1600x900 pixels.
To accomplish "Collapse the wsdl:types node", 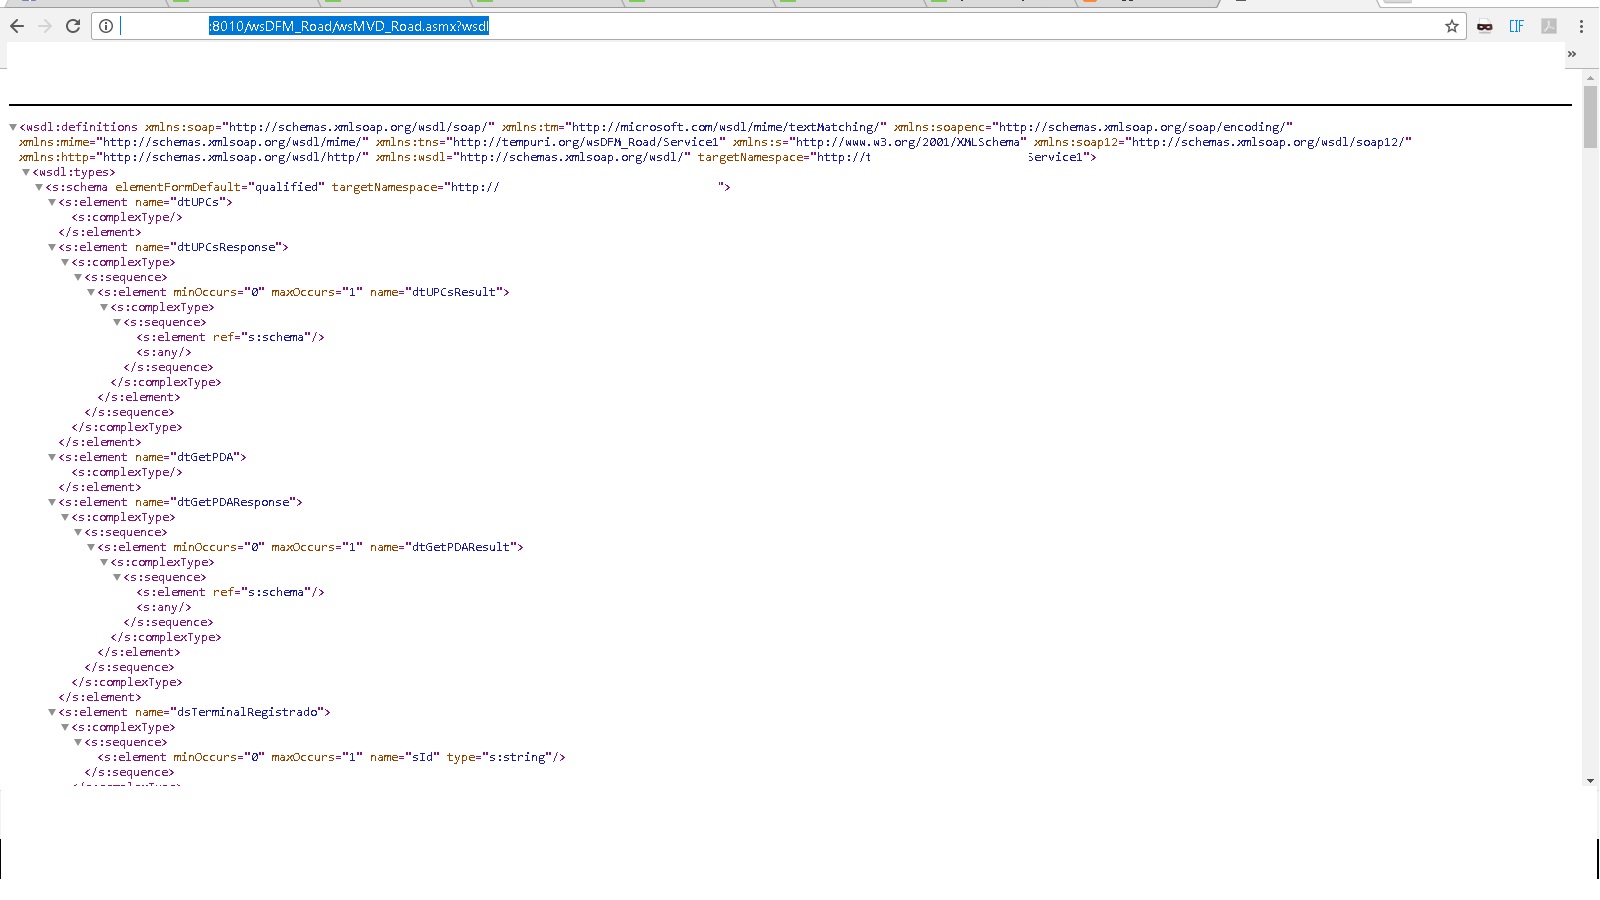I will pyautogui.click(x=26, y=172).
